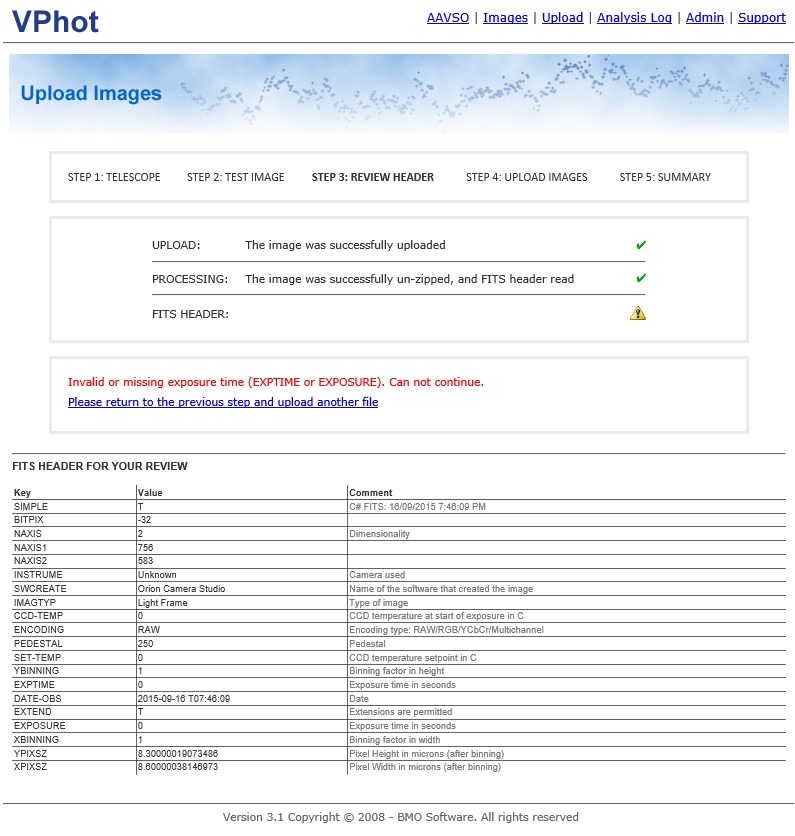Image resolution: width=795 pixels, height=836 pixels.
Task: Click the red invalid exposure time error message
Action: [276, 382]
